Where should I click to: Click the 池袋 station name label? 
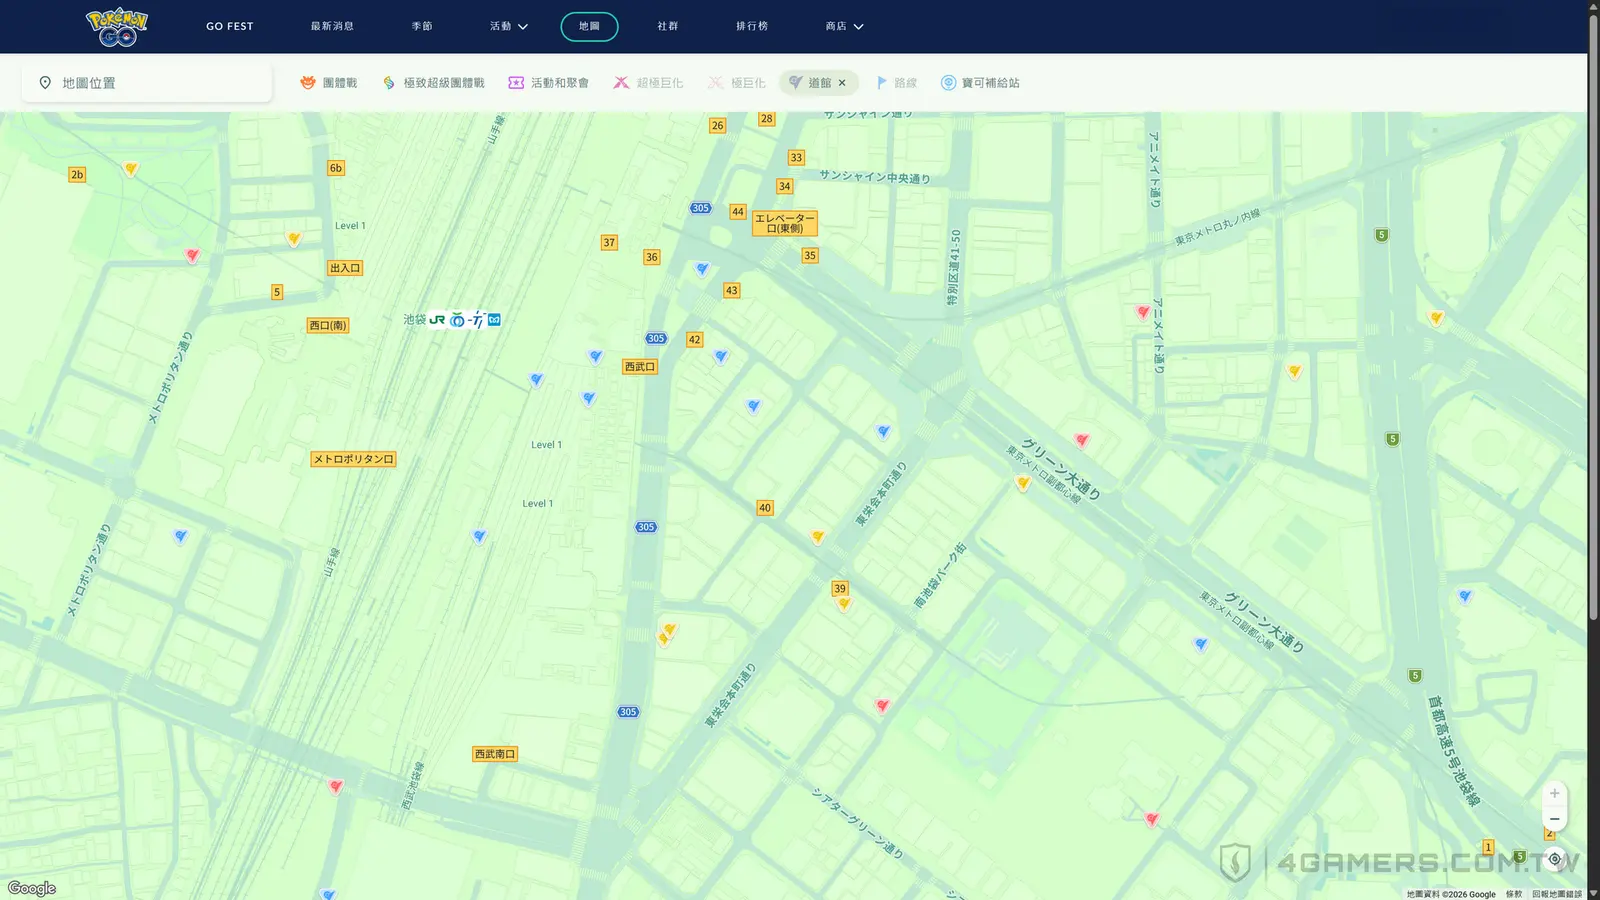pyautogui.click(x=414, y=320)
